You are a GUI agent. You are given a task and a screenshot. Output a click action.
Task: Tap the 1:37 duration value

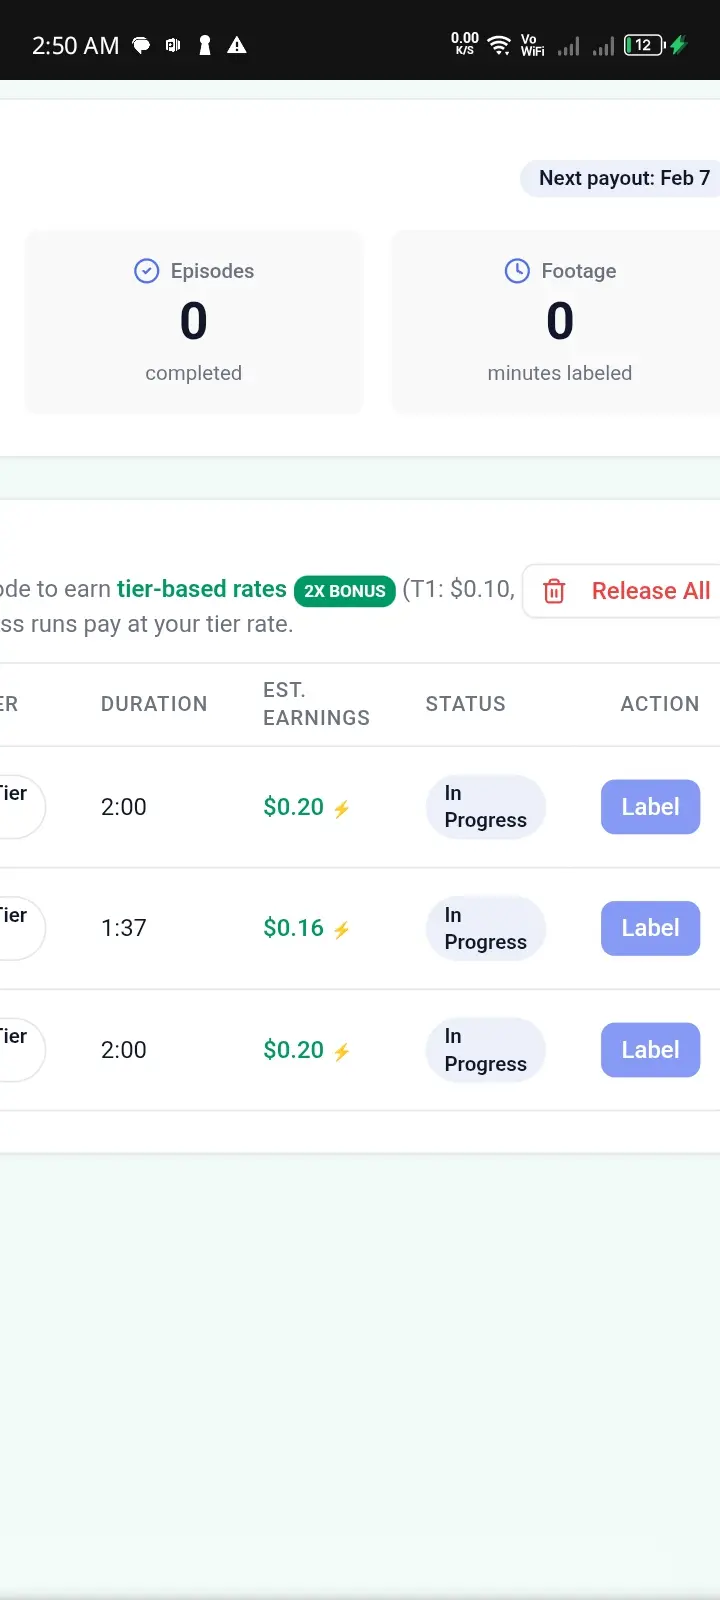click(x=124, y=928)
